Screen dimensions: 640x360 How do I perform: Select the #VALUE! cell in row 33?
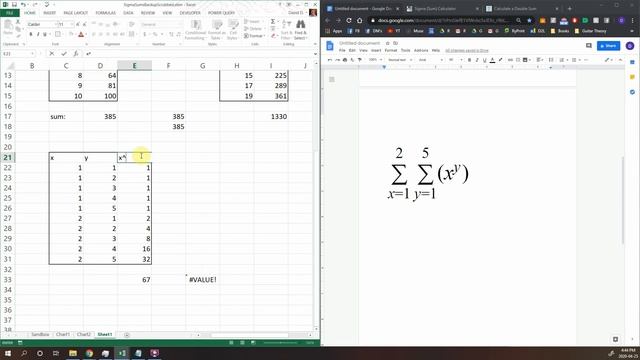(x=202, y=280)
